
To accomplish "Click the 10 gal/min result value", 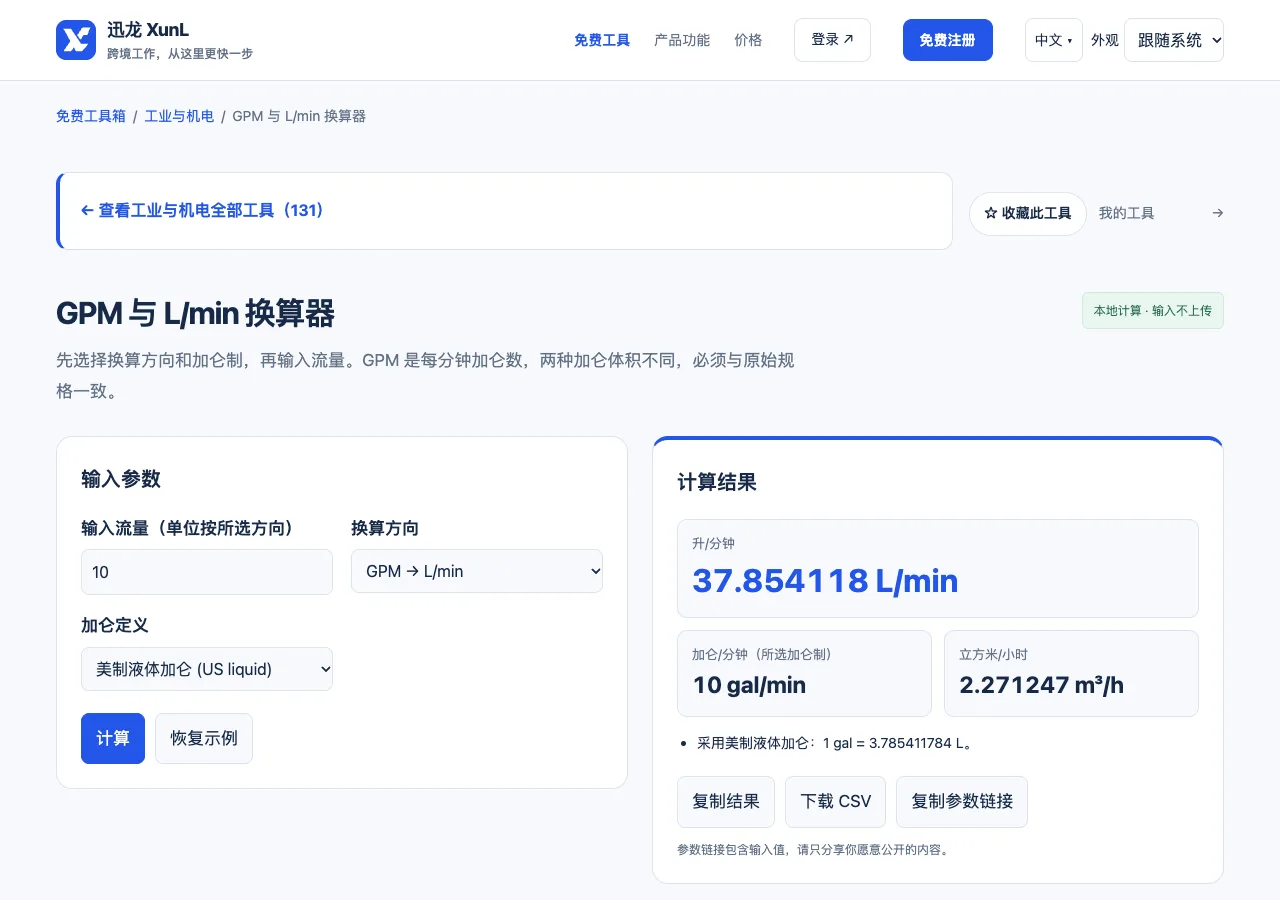I will pyautogui.click(x=749, y=685).
